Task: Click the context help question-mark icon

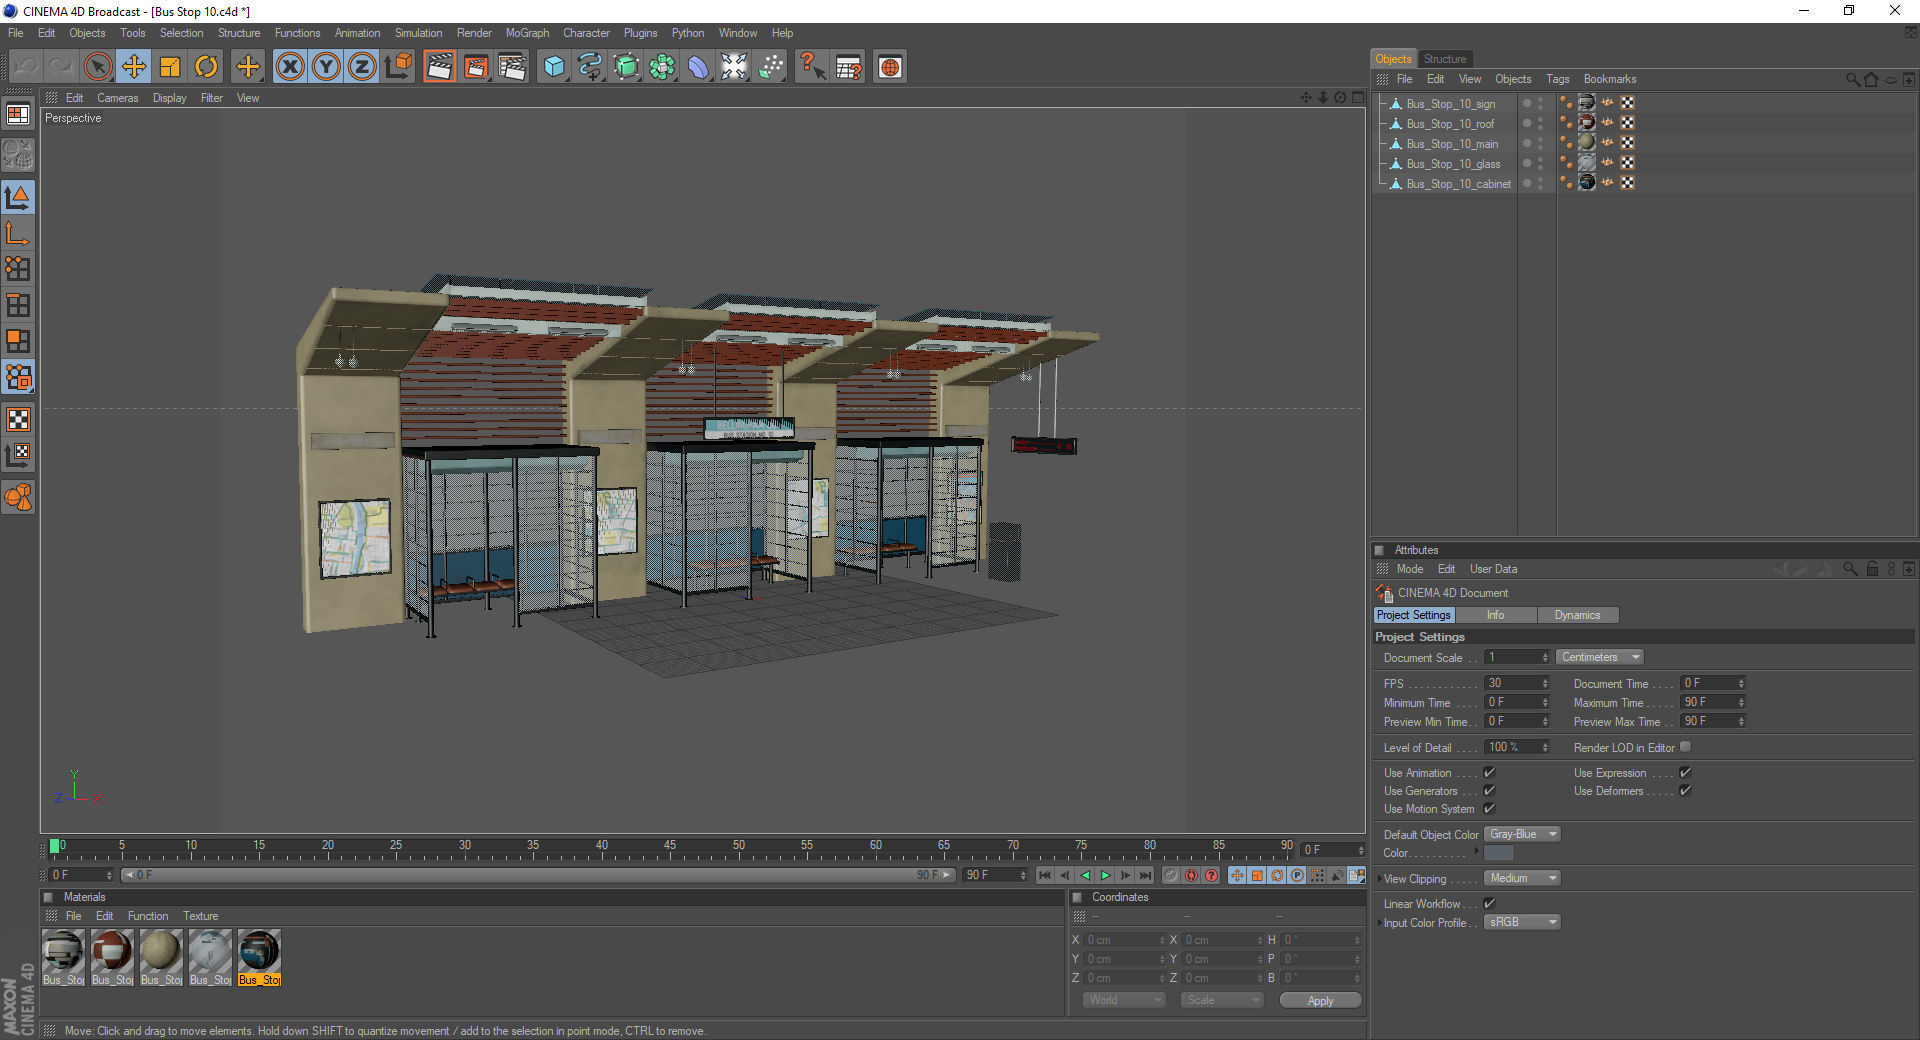Action: [x=812, y=67]
